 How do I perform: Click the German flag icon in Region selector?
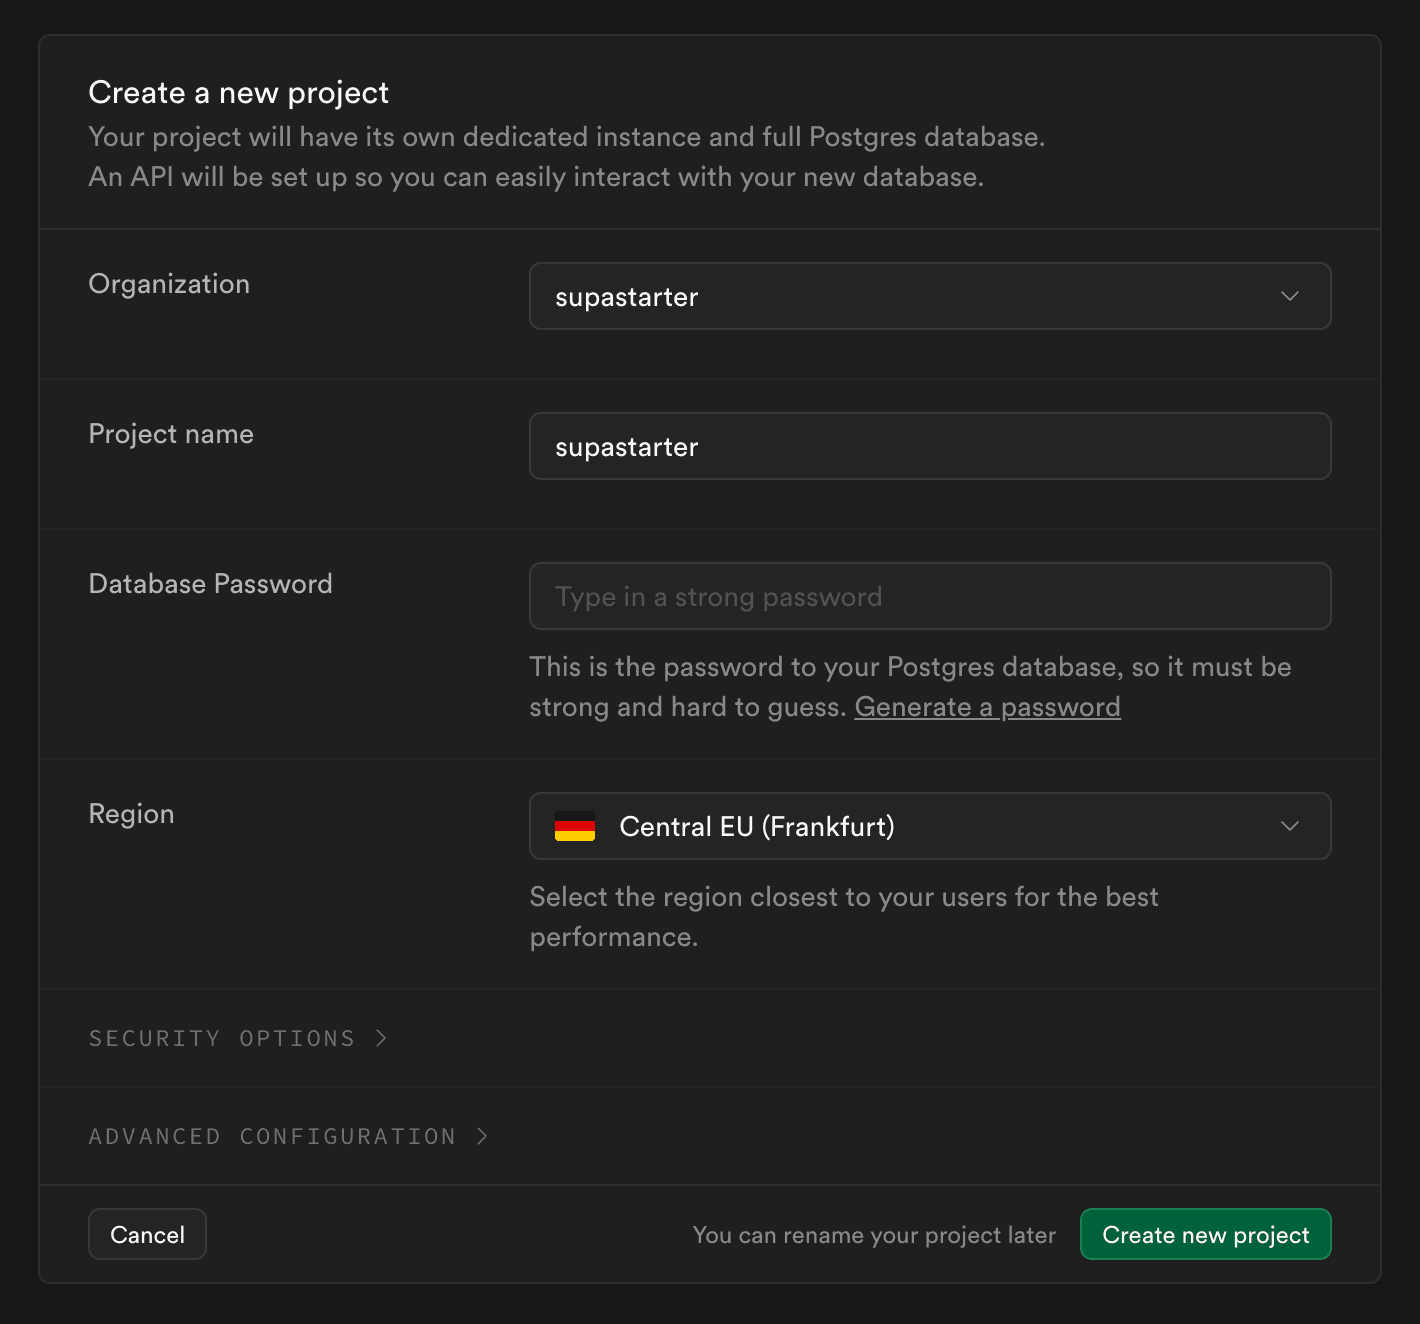(x=575, y=826)
